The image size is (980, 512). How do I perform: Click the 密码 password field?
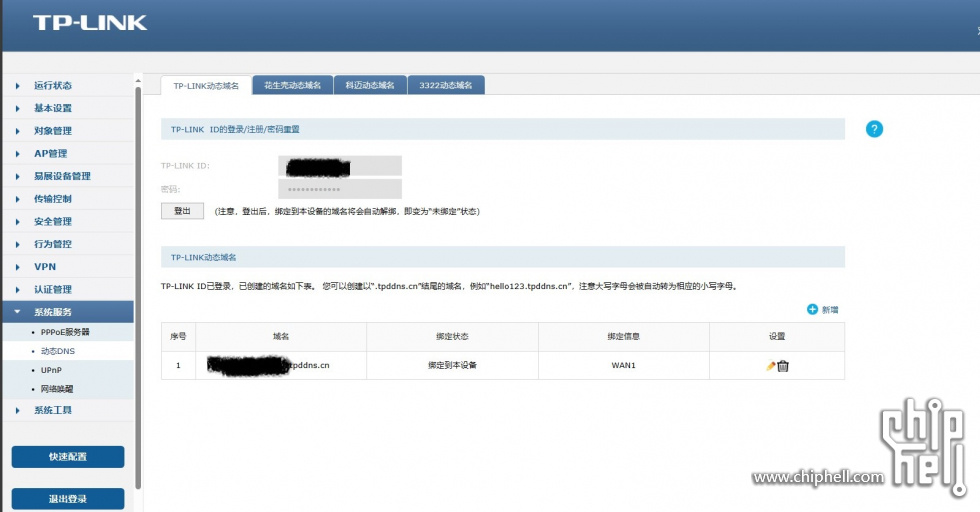pos(340,189)
